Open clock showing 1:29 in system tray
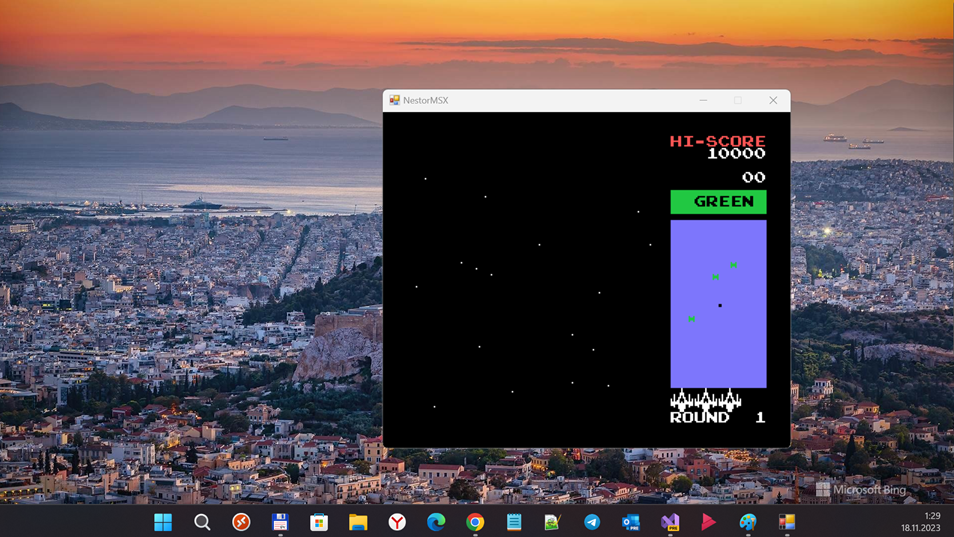 (x=921, y=522)
